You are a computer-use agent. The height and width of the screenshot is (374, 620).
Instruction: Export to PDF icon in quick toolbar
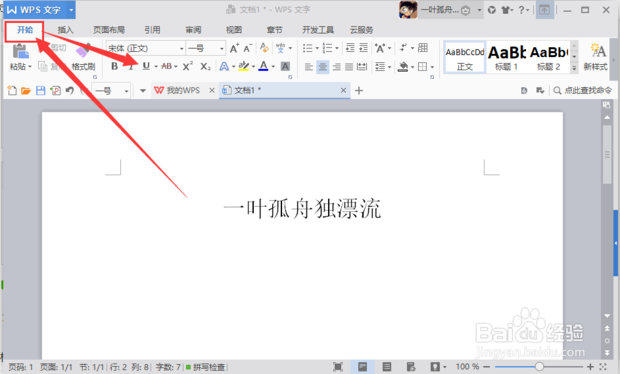(x=55, y=91)
